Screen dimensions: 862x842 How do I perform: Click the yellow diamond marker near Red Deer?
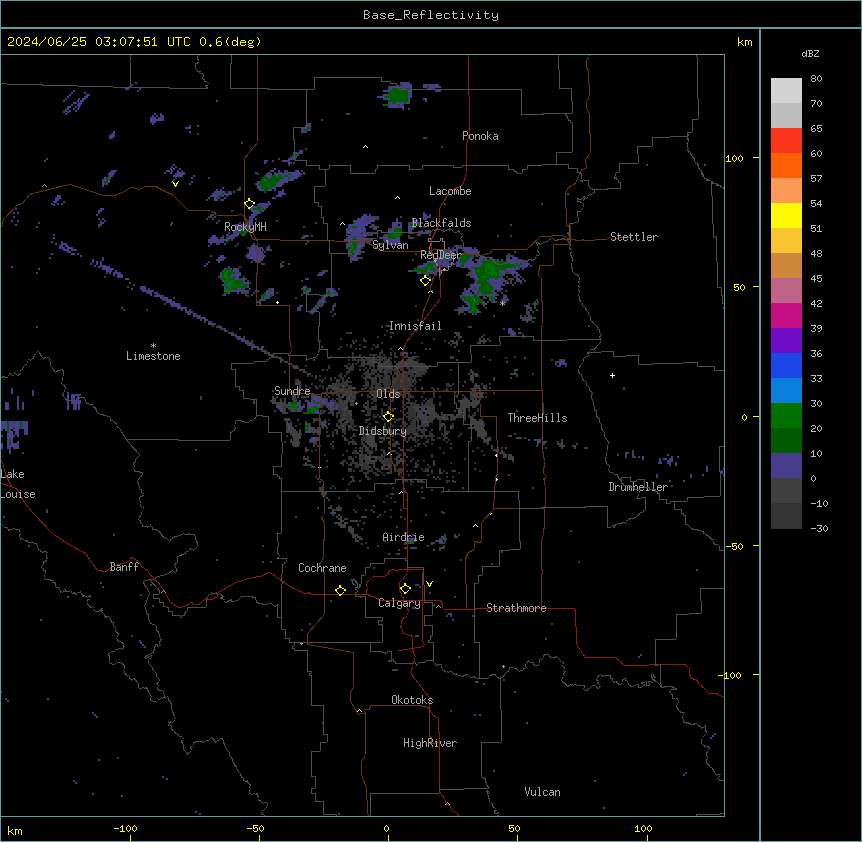click(x=426, y=281)
